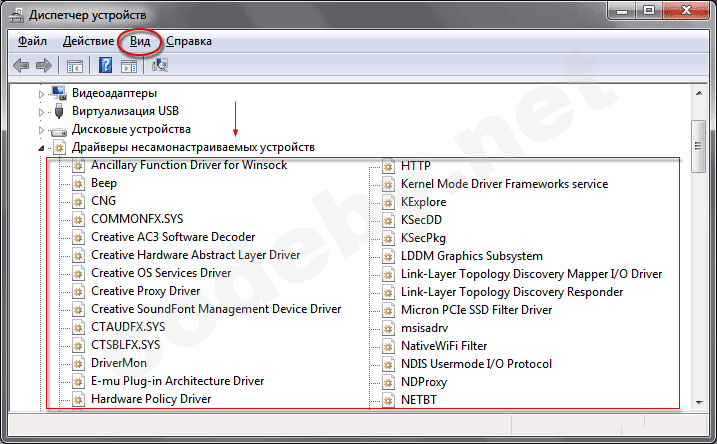Click the Видеоадаптеры monitor icon

tap(59, 93)
